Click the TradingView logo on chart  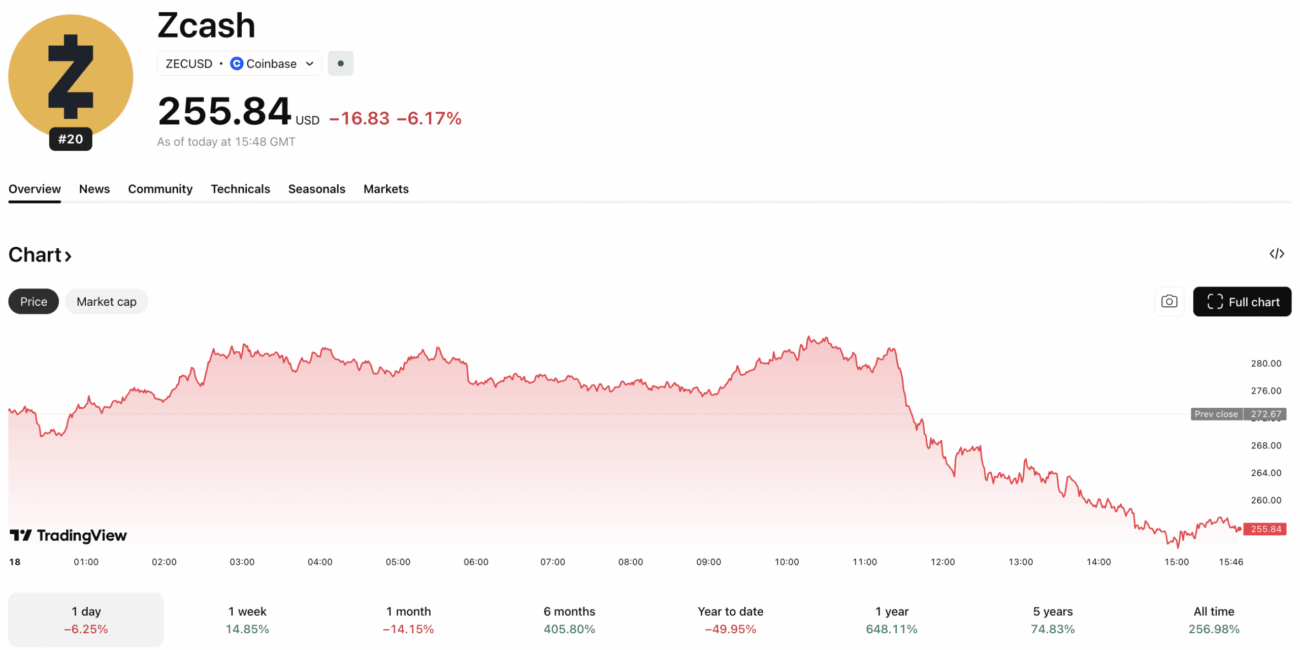coord(68,536)
